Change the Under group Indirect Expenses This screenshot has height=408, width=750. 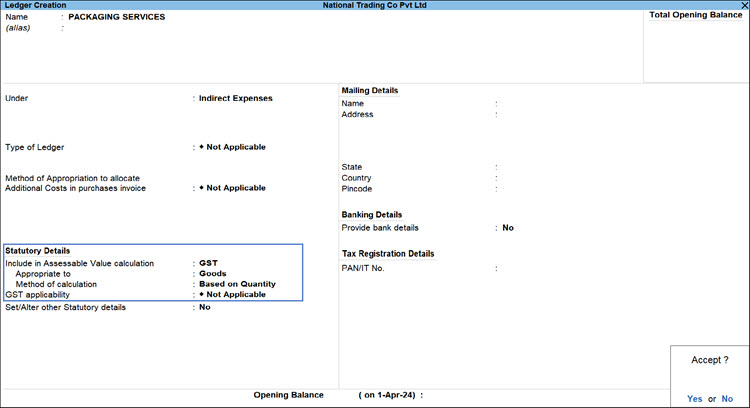pyautogui.click(x=235, y=99)
